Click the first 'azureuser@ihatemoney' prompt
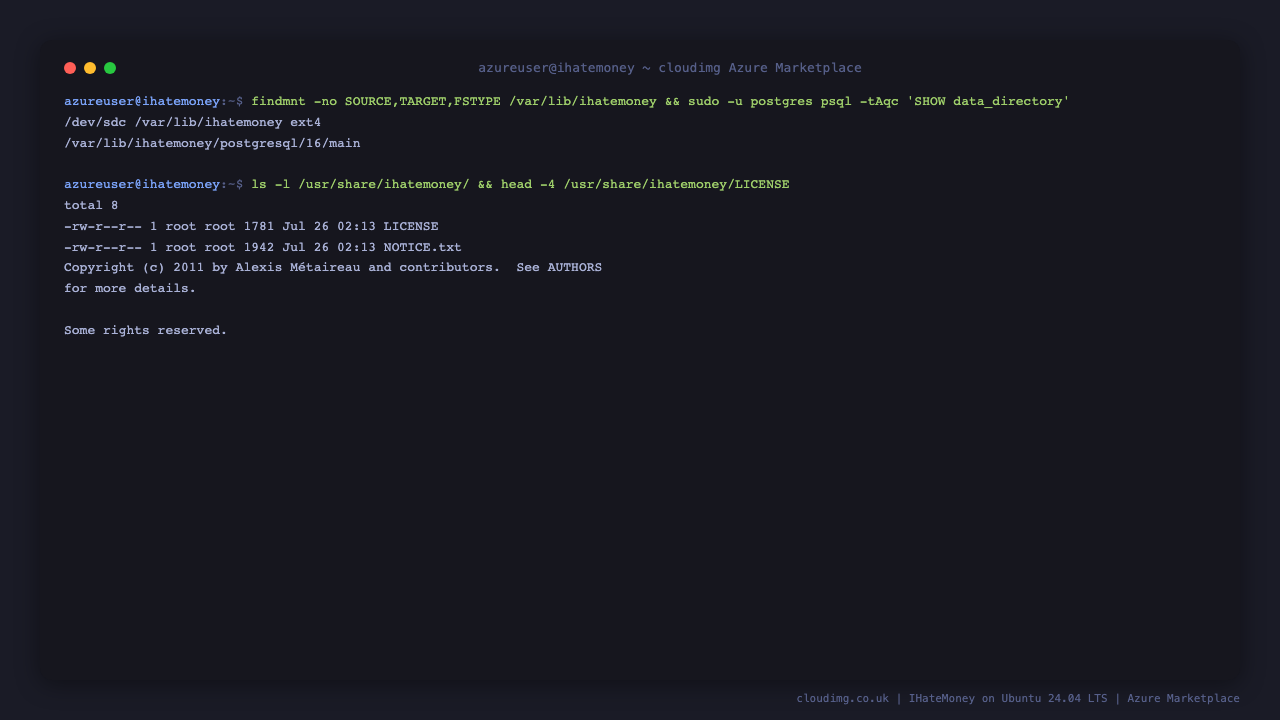Viewport: 1280px width, 720px height. [142, 101]
